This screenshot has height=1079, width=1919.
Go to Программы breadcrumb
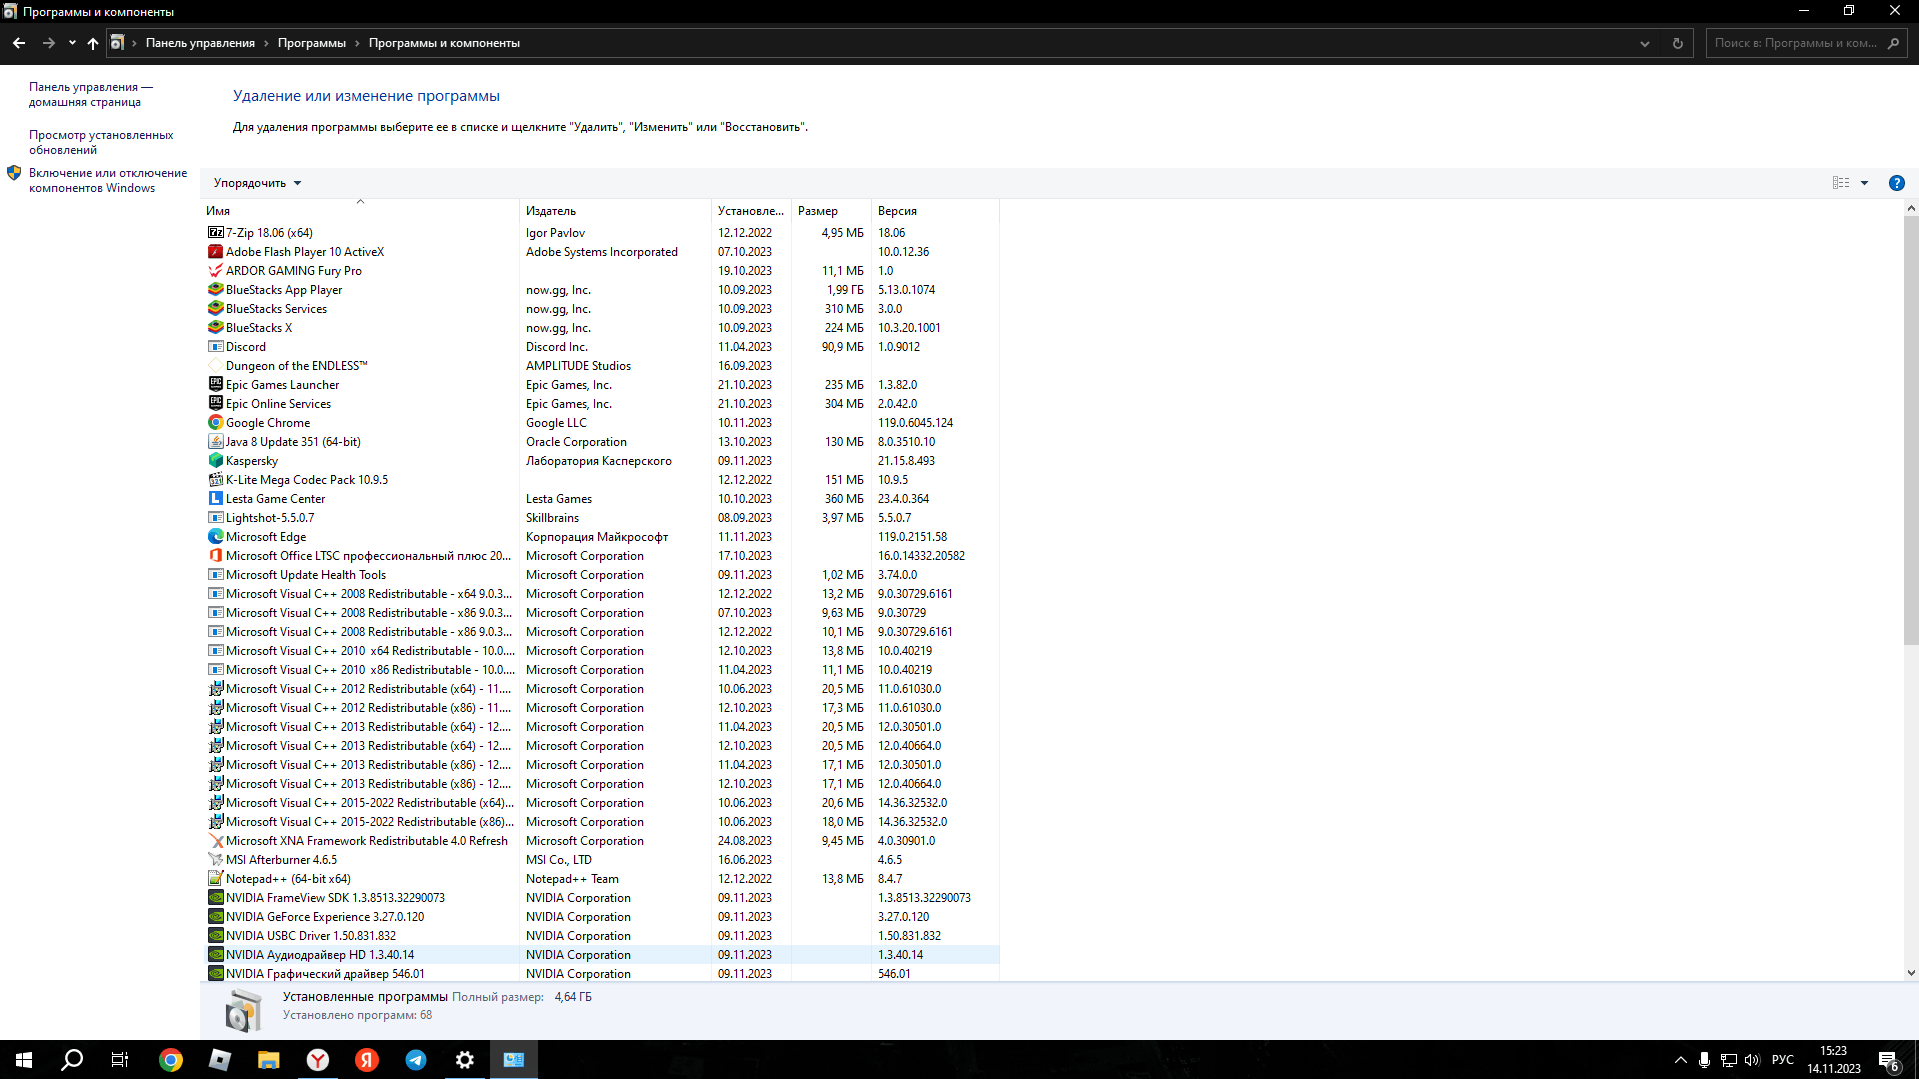pyautogui.click(x=312, y=43)
